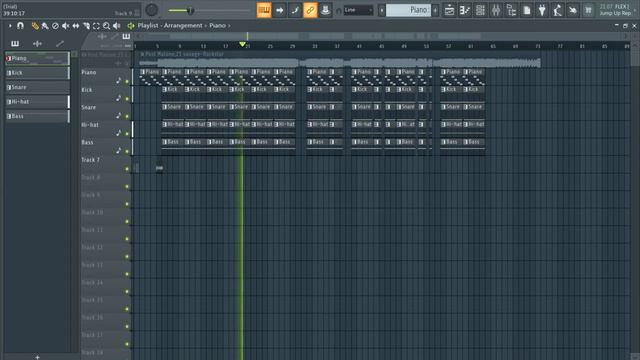
Task: Click Playlist breadcrumb label
Action: point(148,26)
